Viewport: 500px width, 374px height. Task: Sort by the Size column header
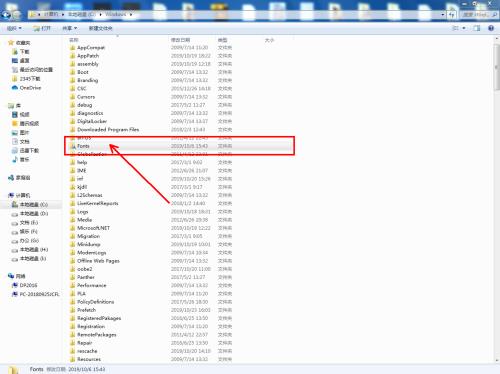(269, 40)
